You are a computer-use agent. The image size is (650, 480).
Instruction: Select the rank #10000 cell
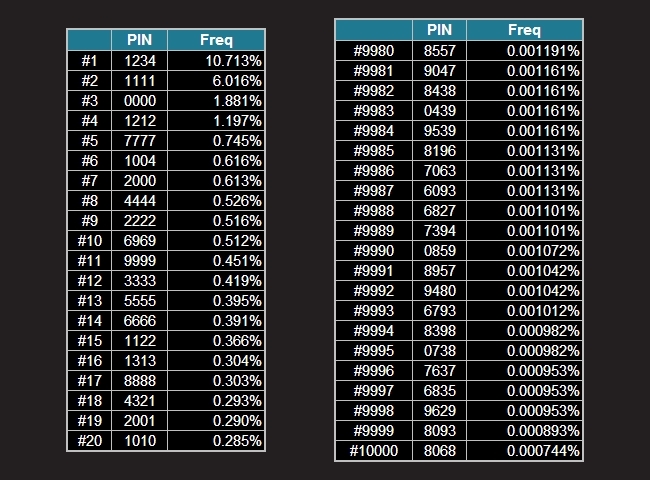(x=374, y=451)
